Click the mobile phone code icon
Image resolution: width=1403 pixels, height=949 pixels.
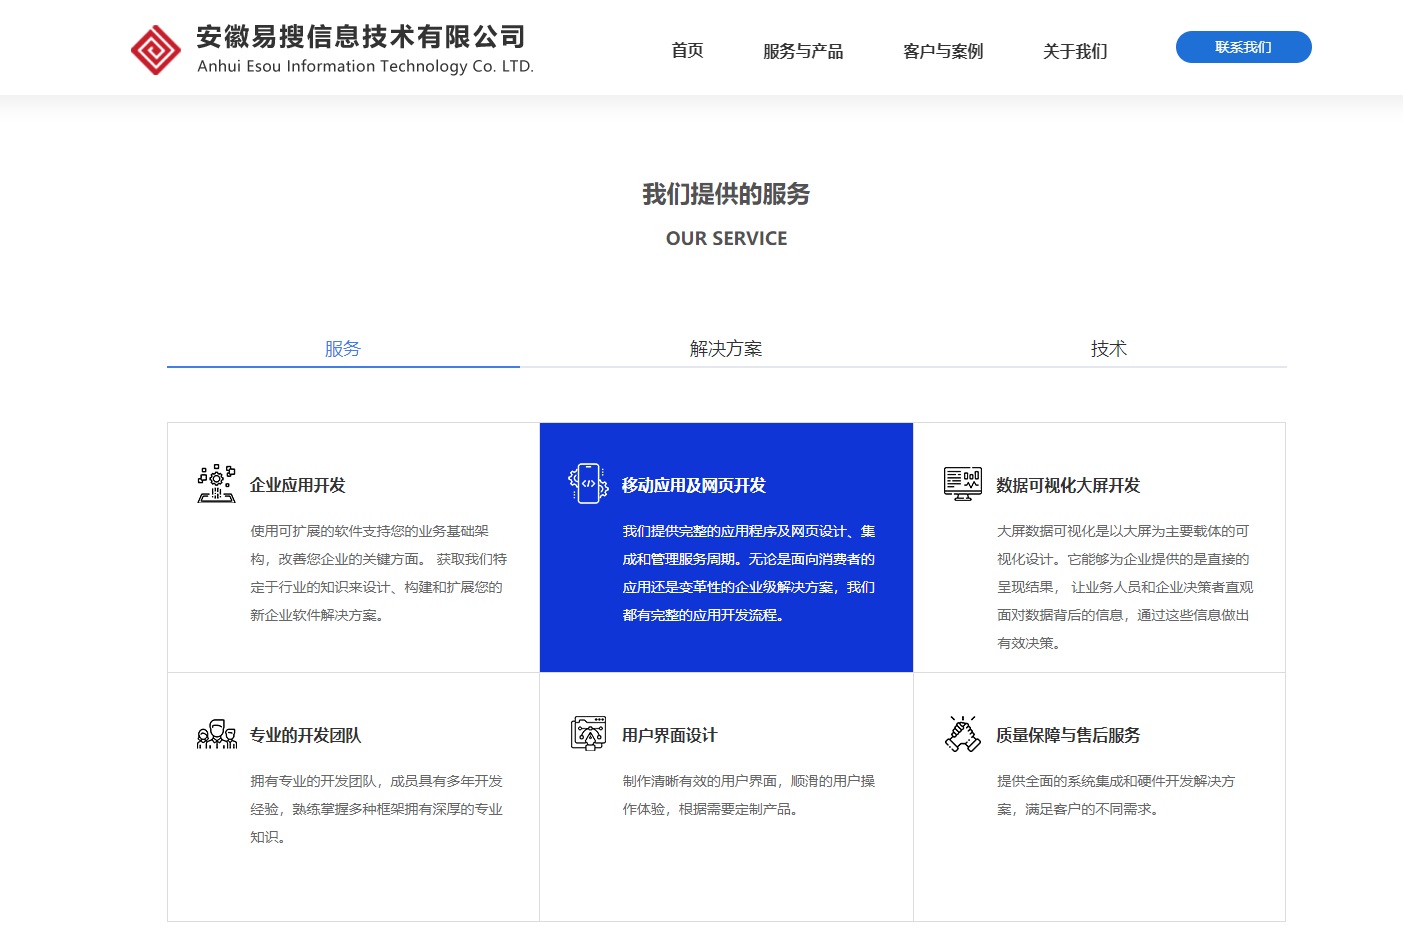[x=588, y=484]
